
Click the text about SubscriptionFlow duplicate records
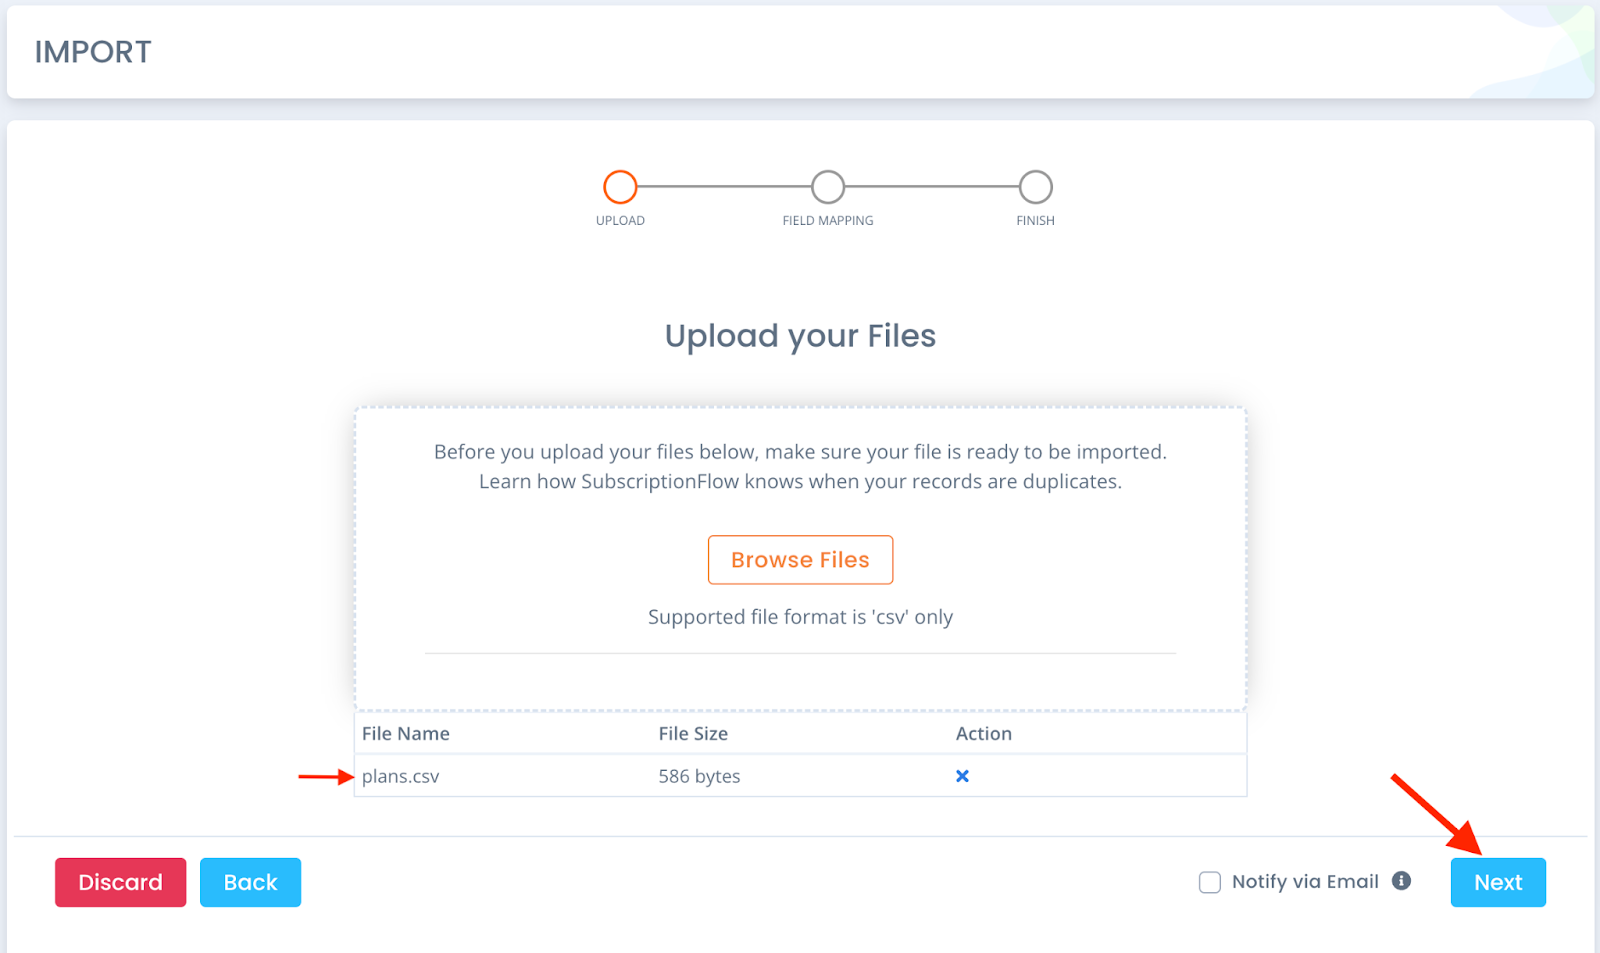coord(800,482)
